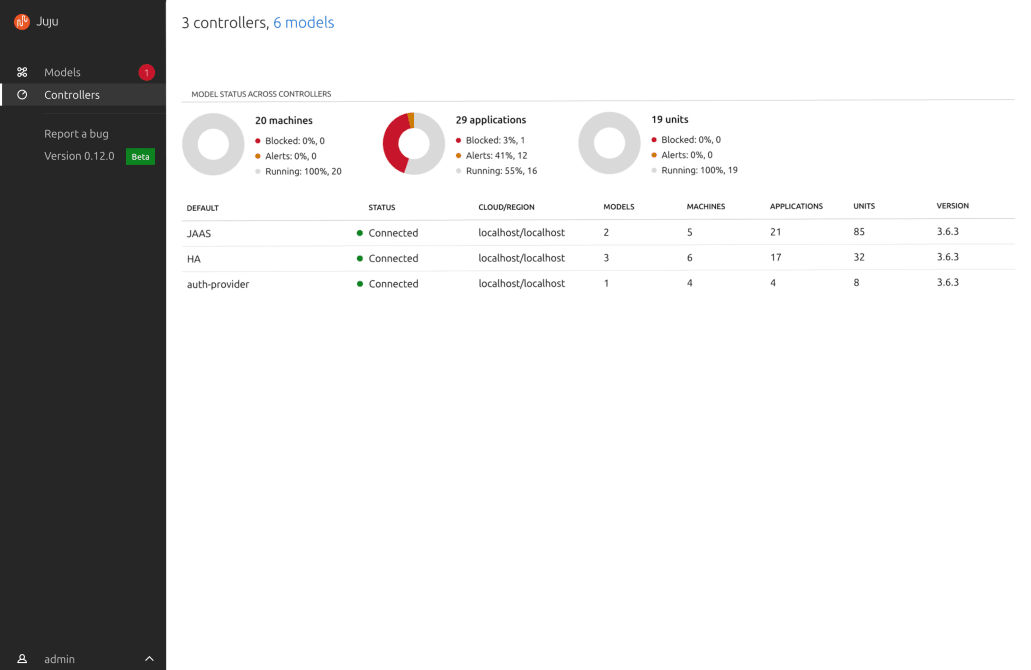Open the 6 models link

click(304, 22)
